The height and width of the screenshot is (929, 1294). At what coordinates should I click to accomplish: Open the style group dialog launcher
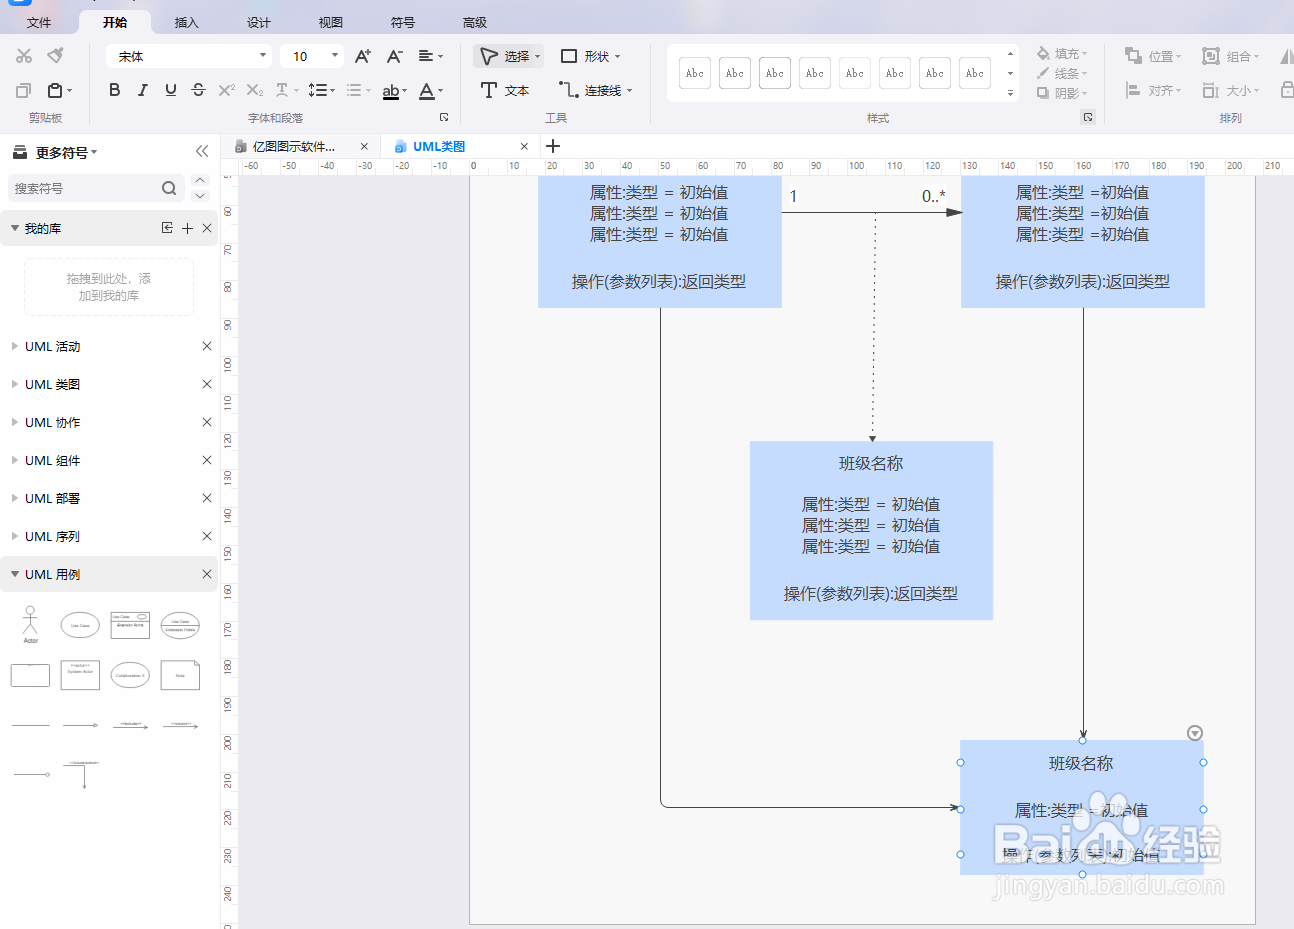(1088, 117)
